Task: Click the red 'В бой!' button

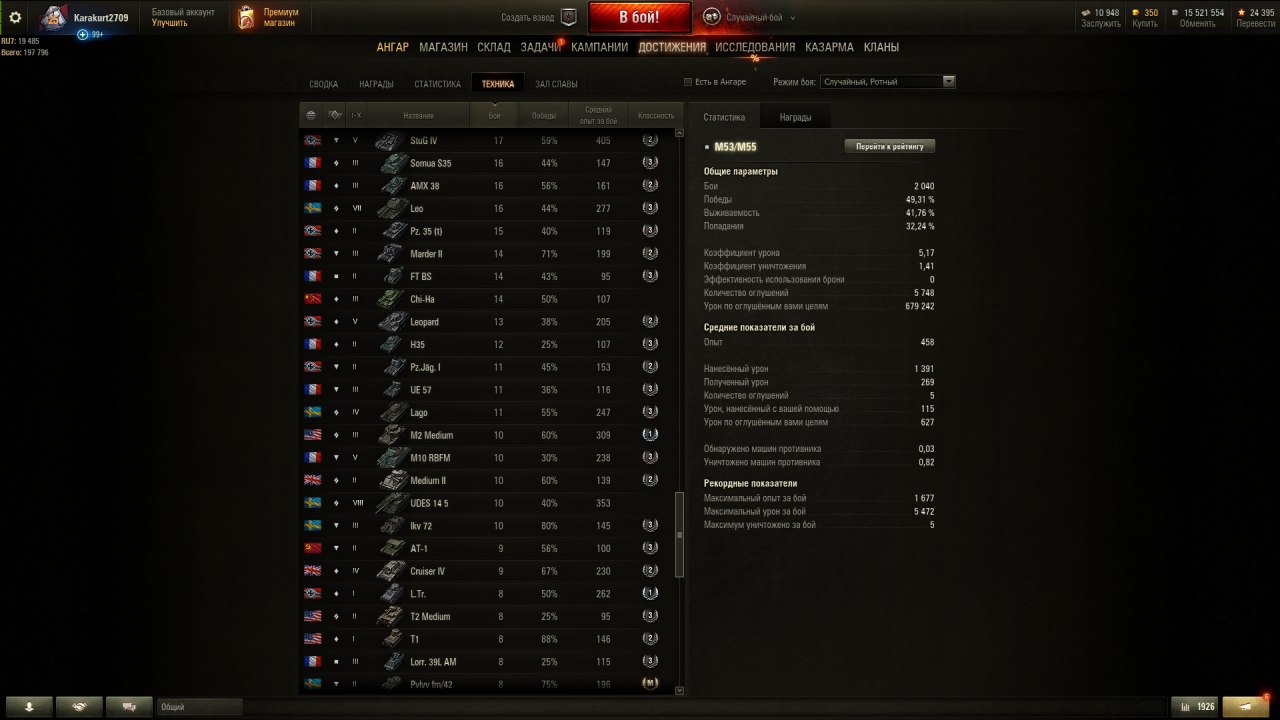Action: click(639, 17)
